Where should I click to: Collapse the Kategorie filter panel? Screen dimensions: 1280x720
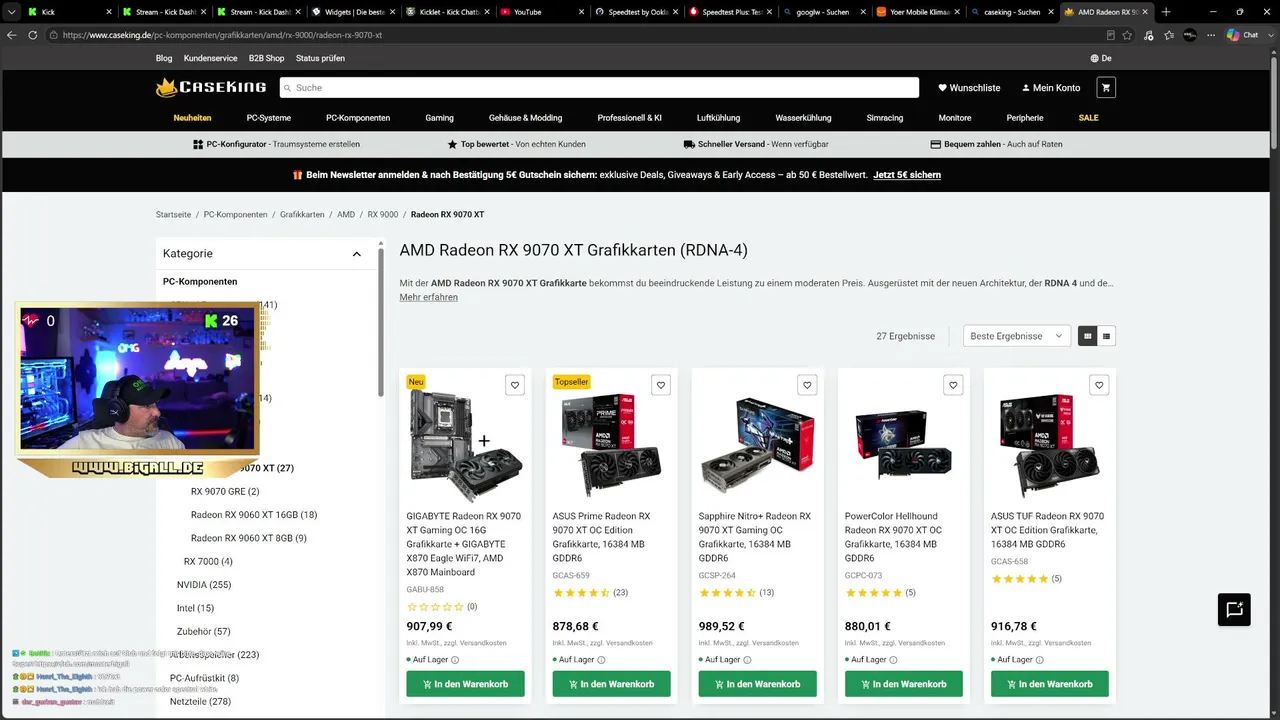coord(356,254)
